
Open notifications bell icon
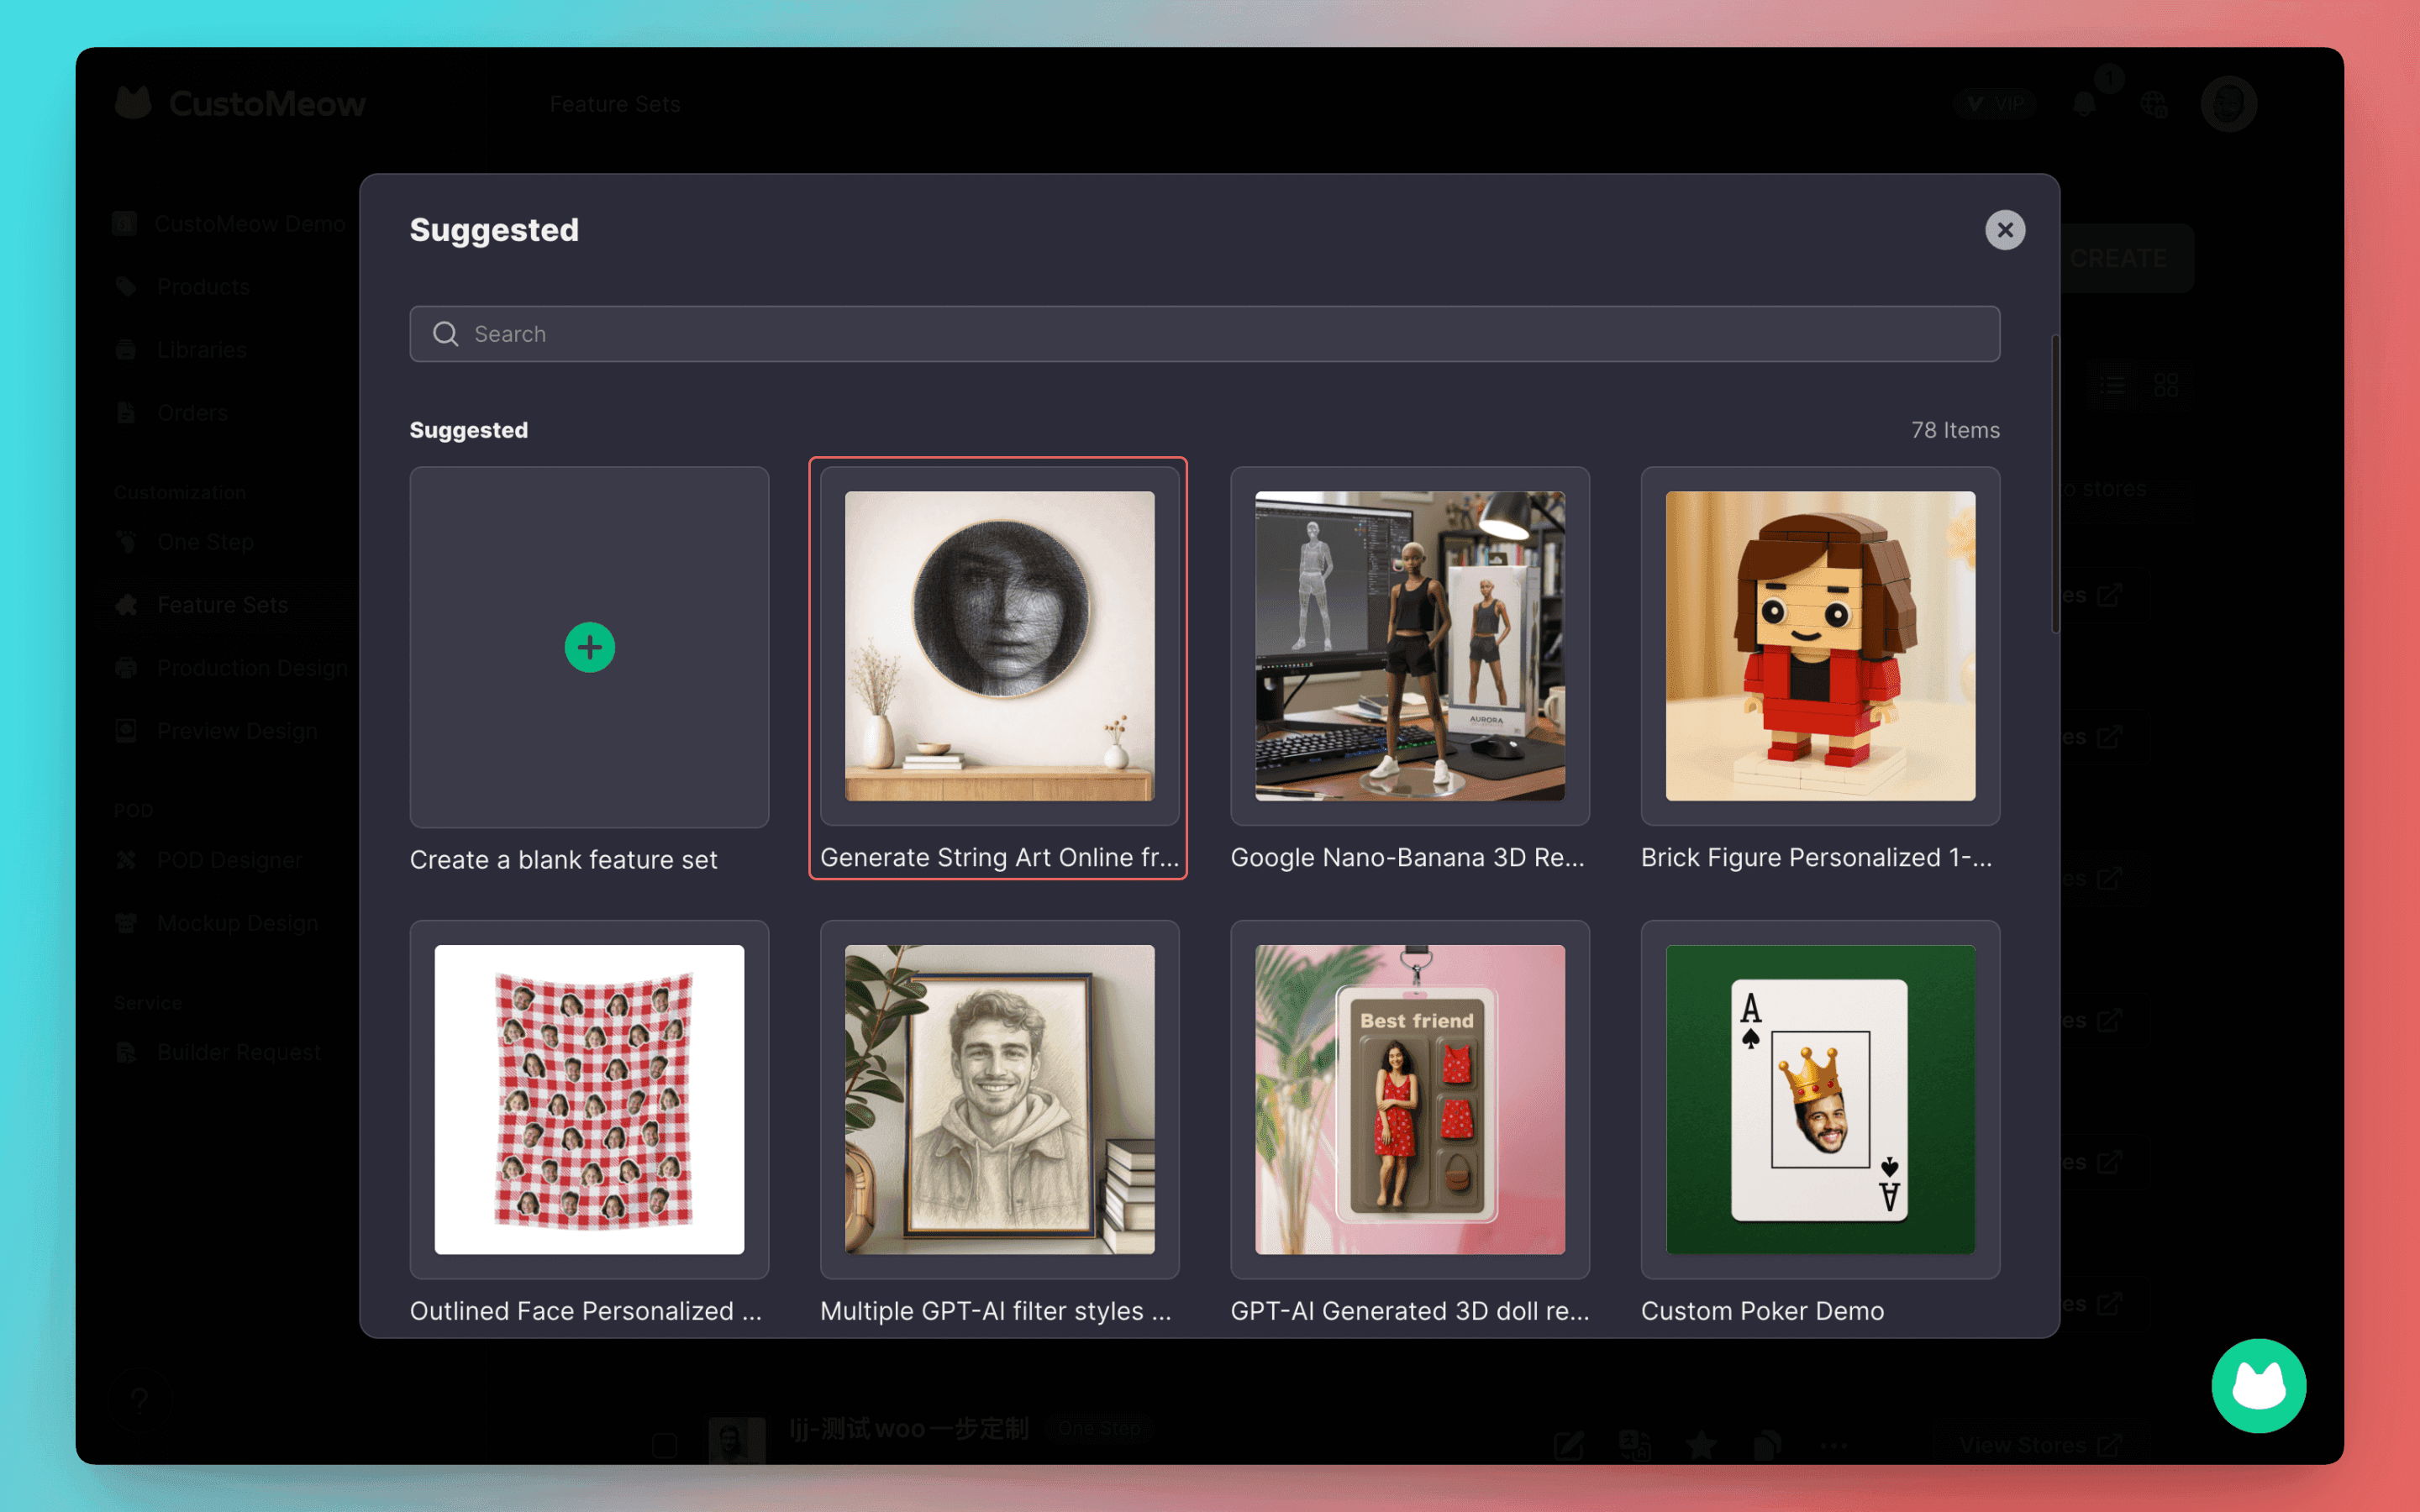pyautogui.click(x=2084, y=104)
